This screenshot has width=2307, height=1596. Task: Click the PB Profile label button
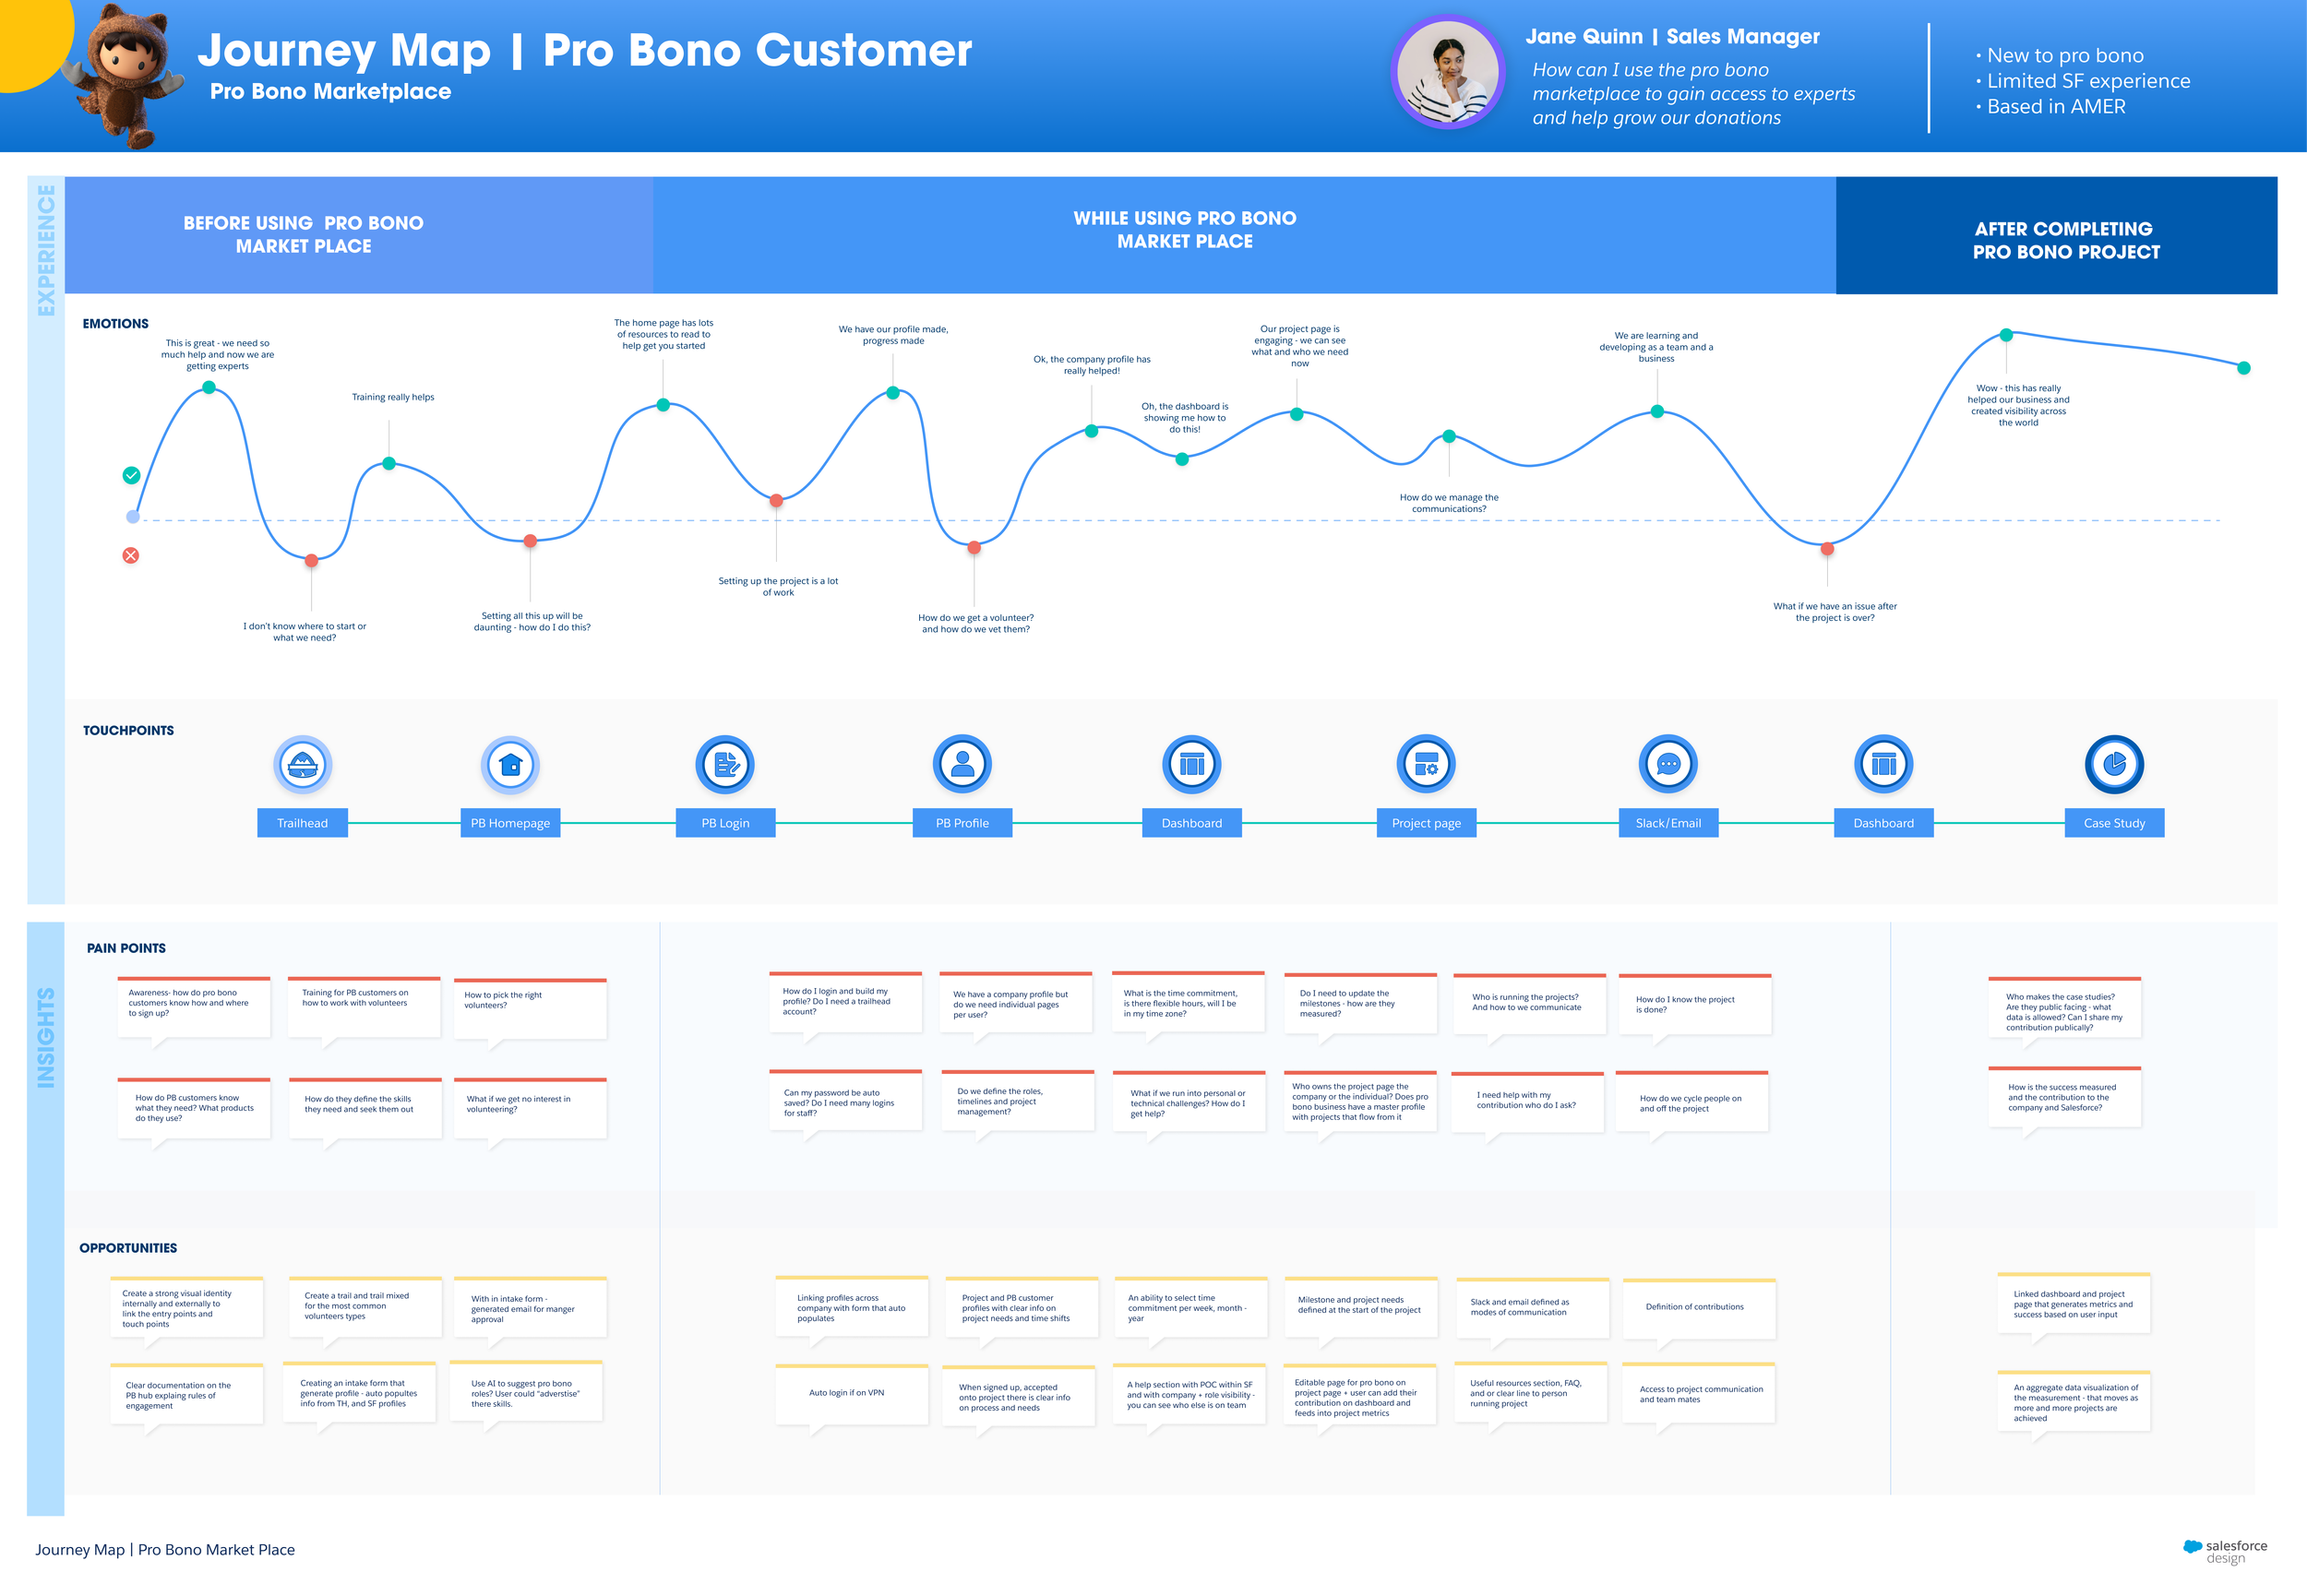coord(962,823)
